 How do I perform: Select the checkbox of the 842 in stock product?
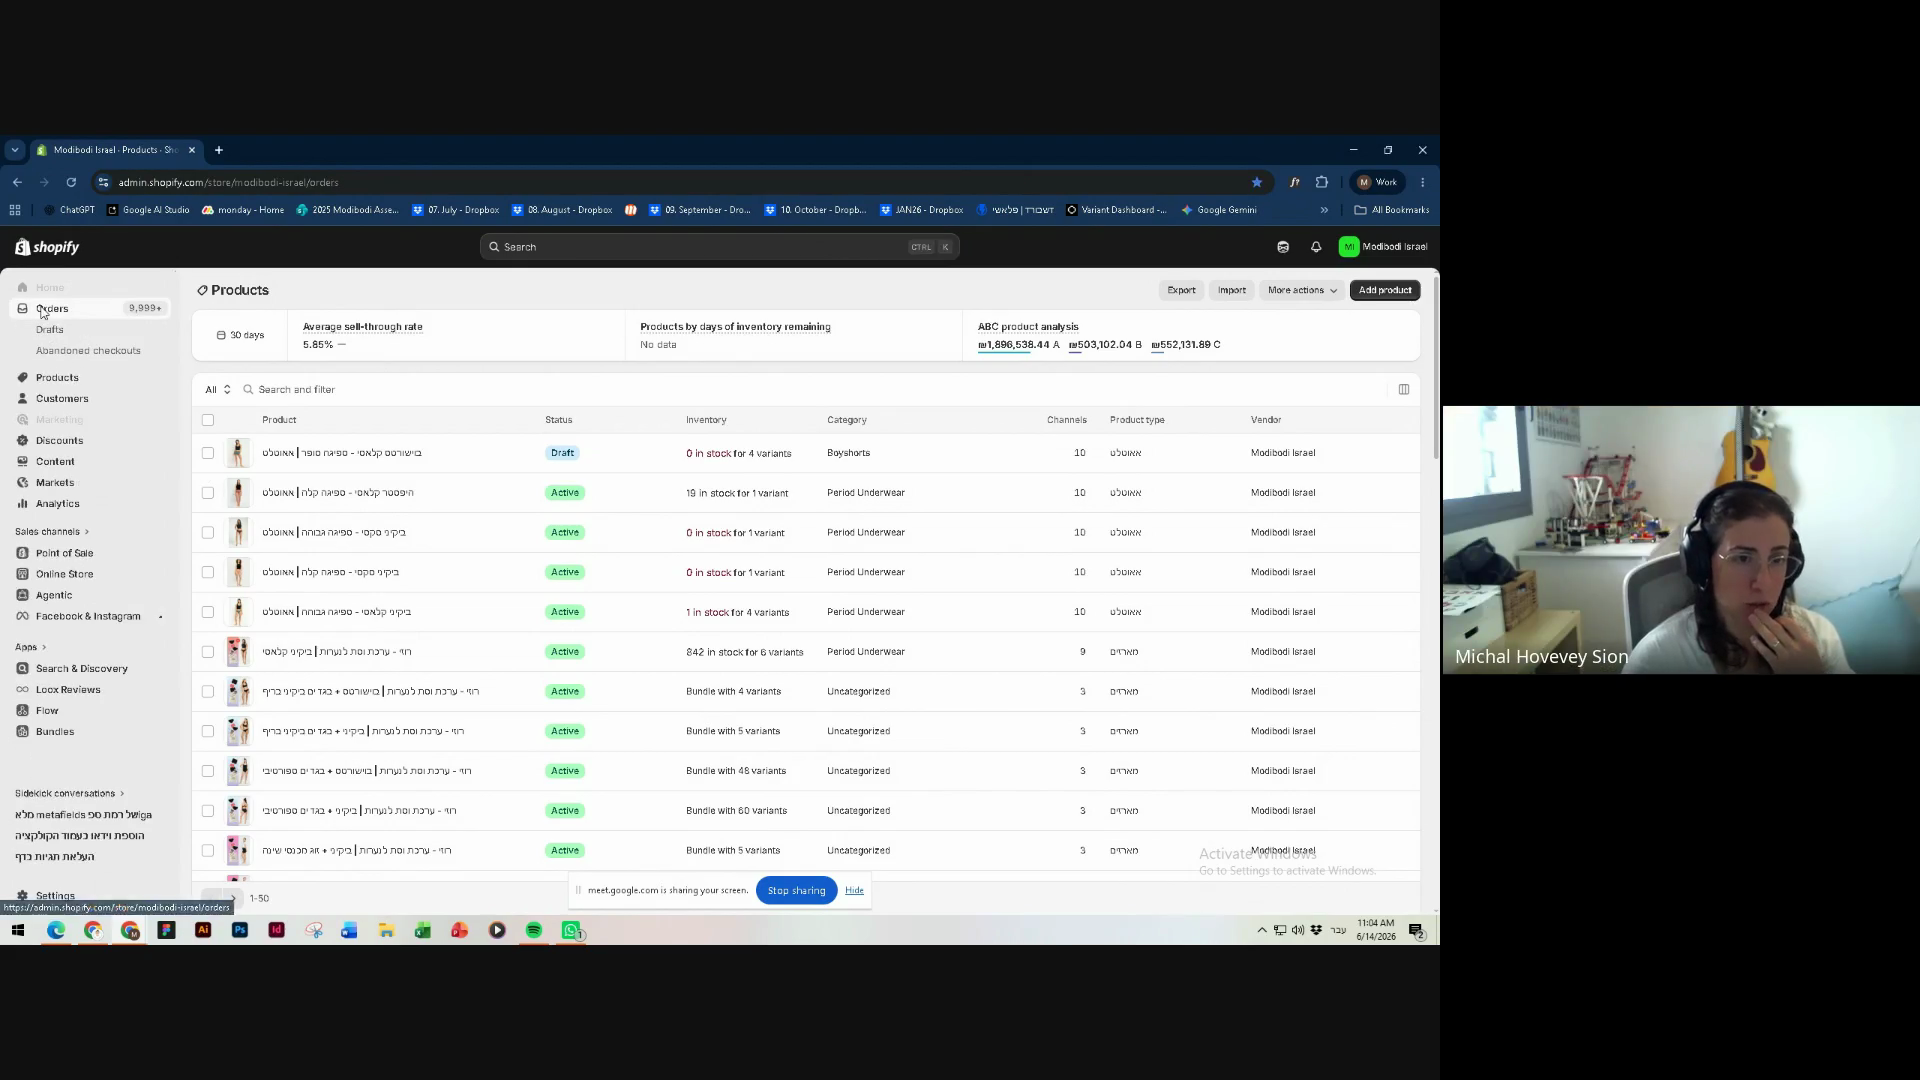(208, 652)
